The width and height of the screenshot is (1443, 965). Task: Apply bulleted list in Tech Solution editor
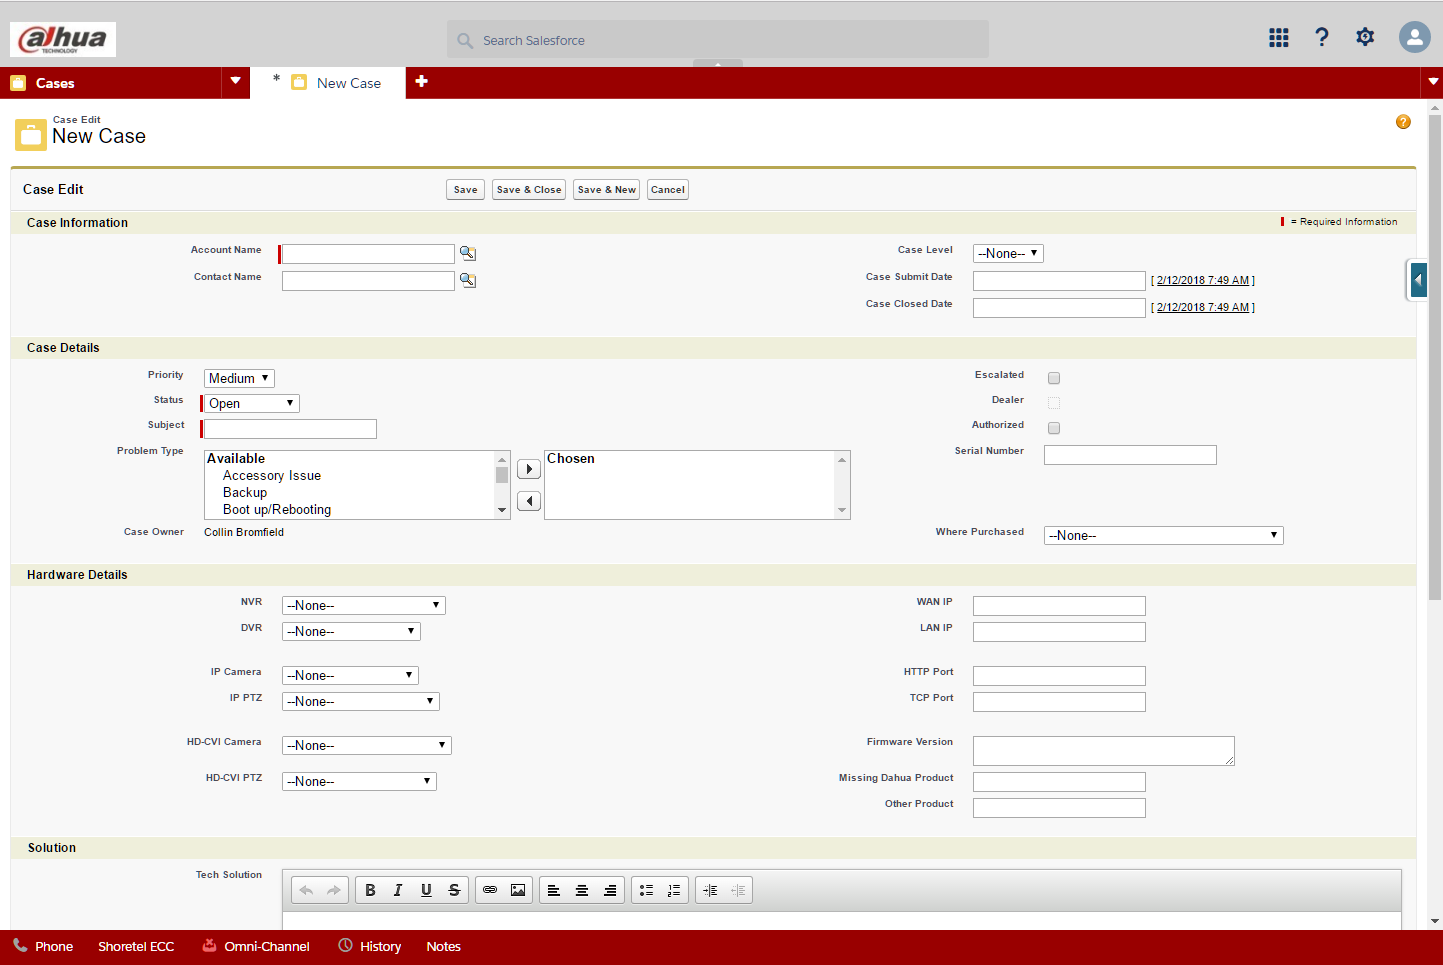646,890
